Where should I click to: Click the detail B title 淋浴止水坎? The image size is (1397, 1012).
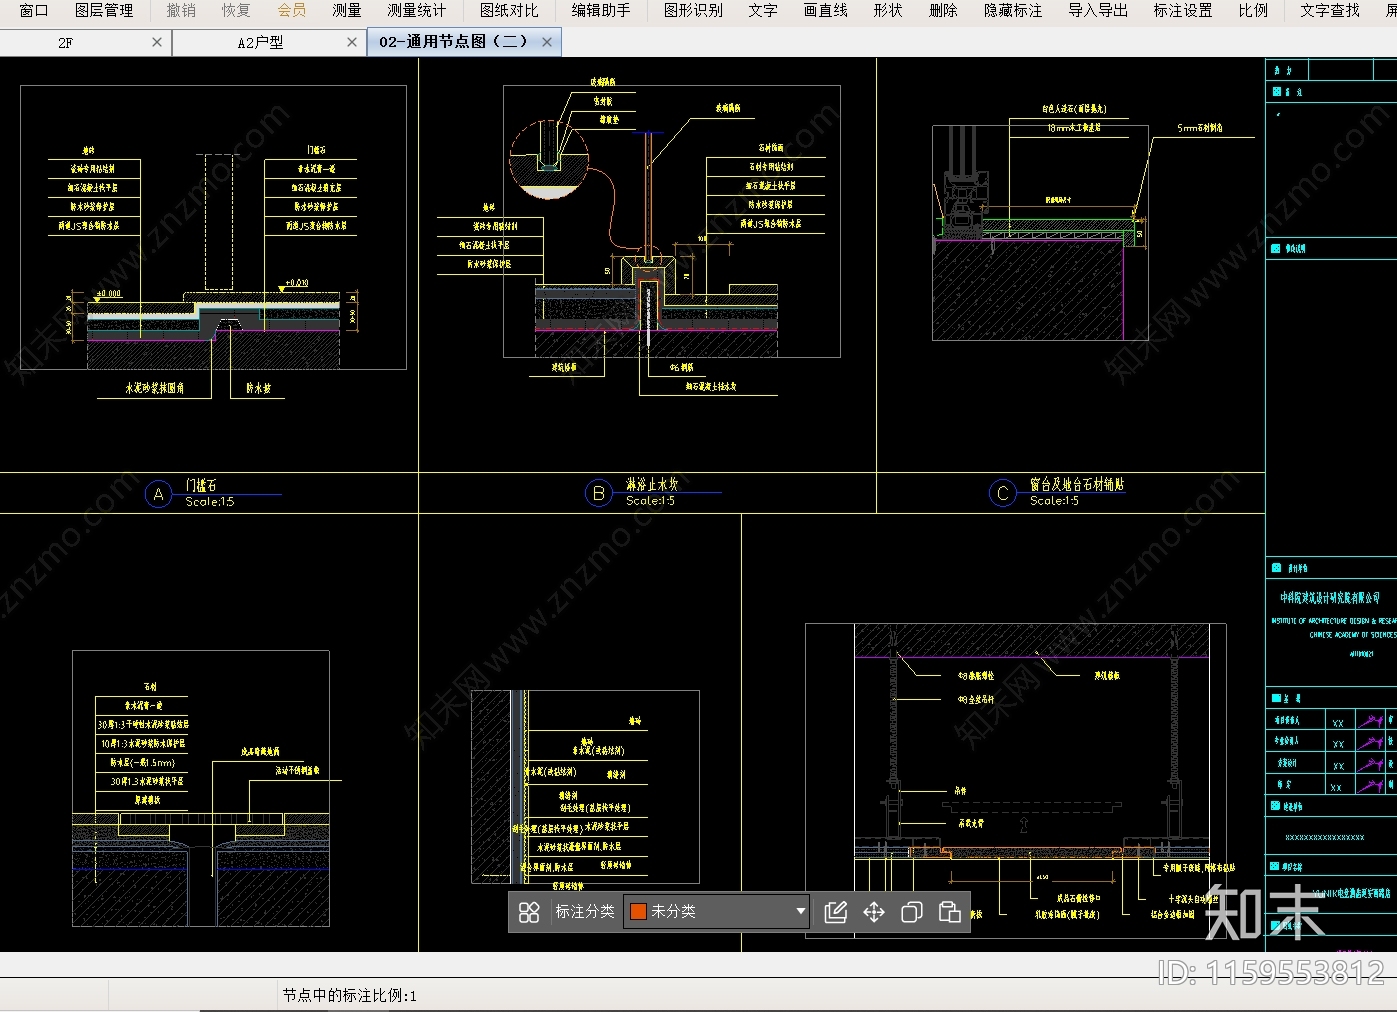pos(653,484)
